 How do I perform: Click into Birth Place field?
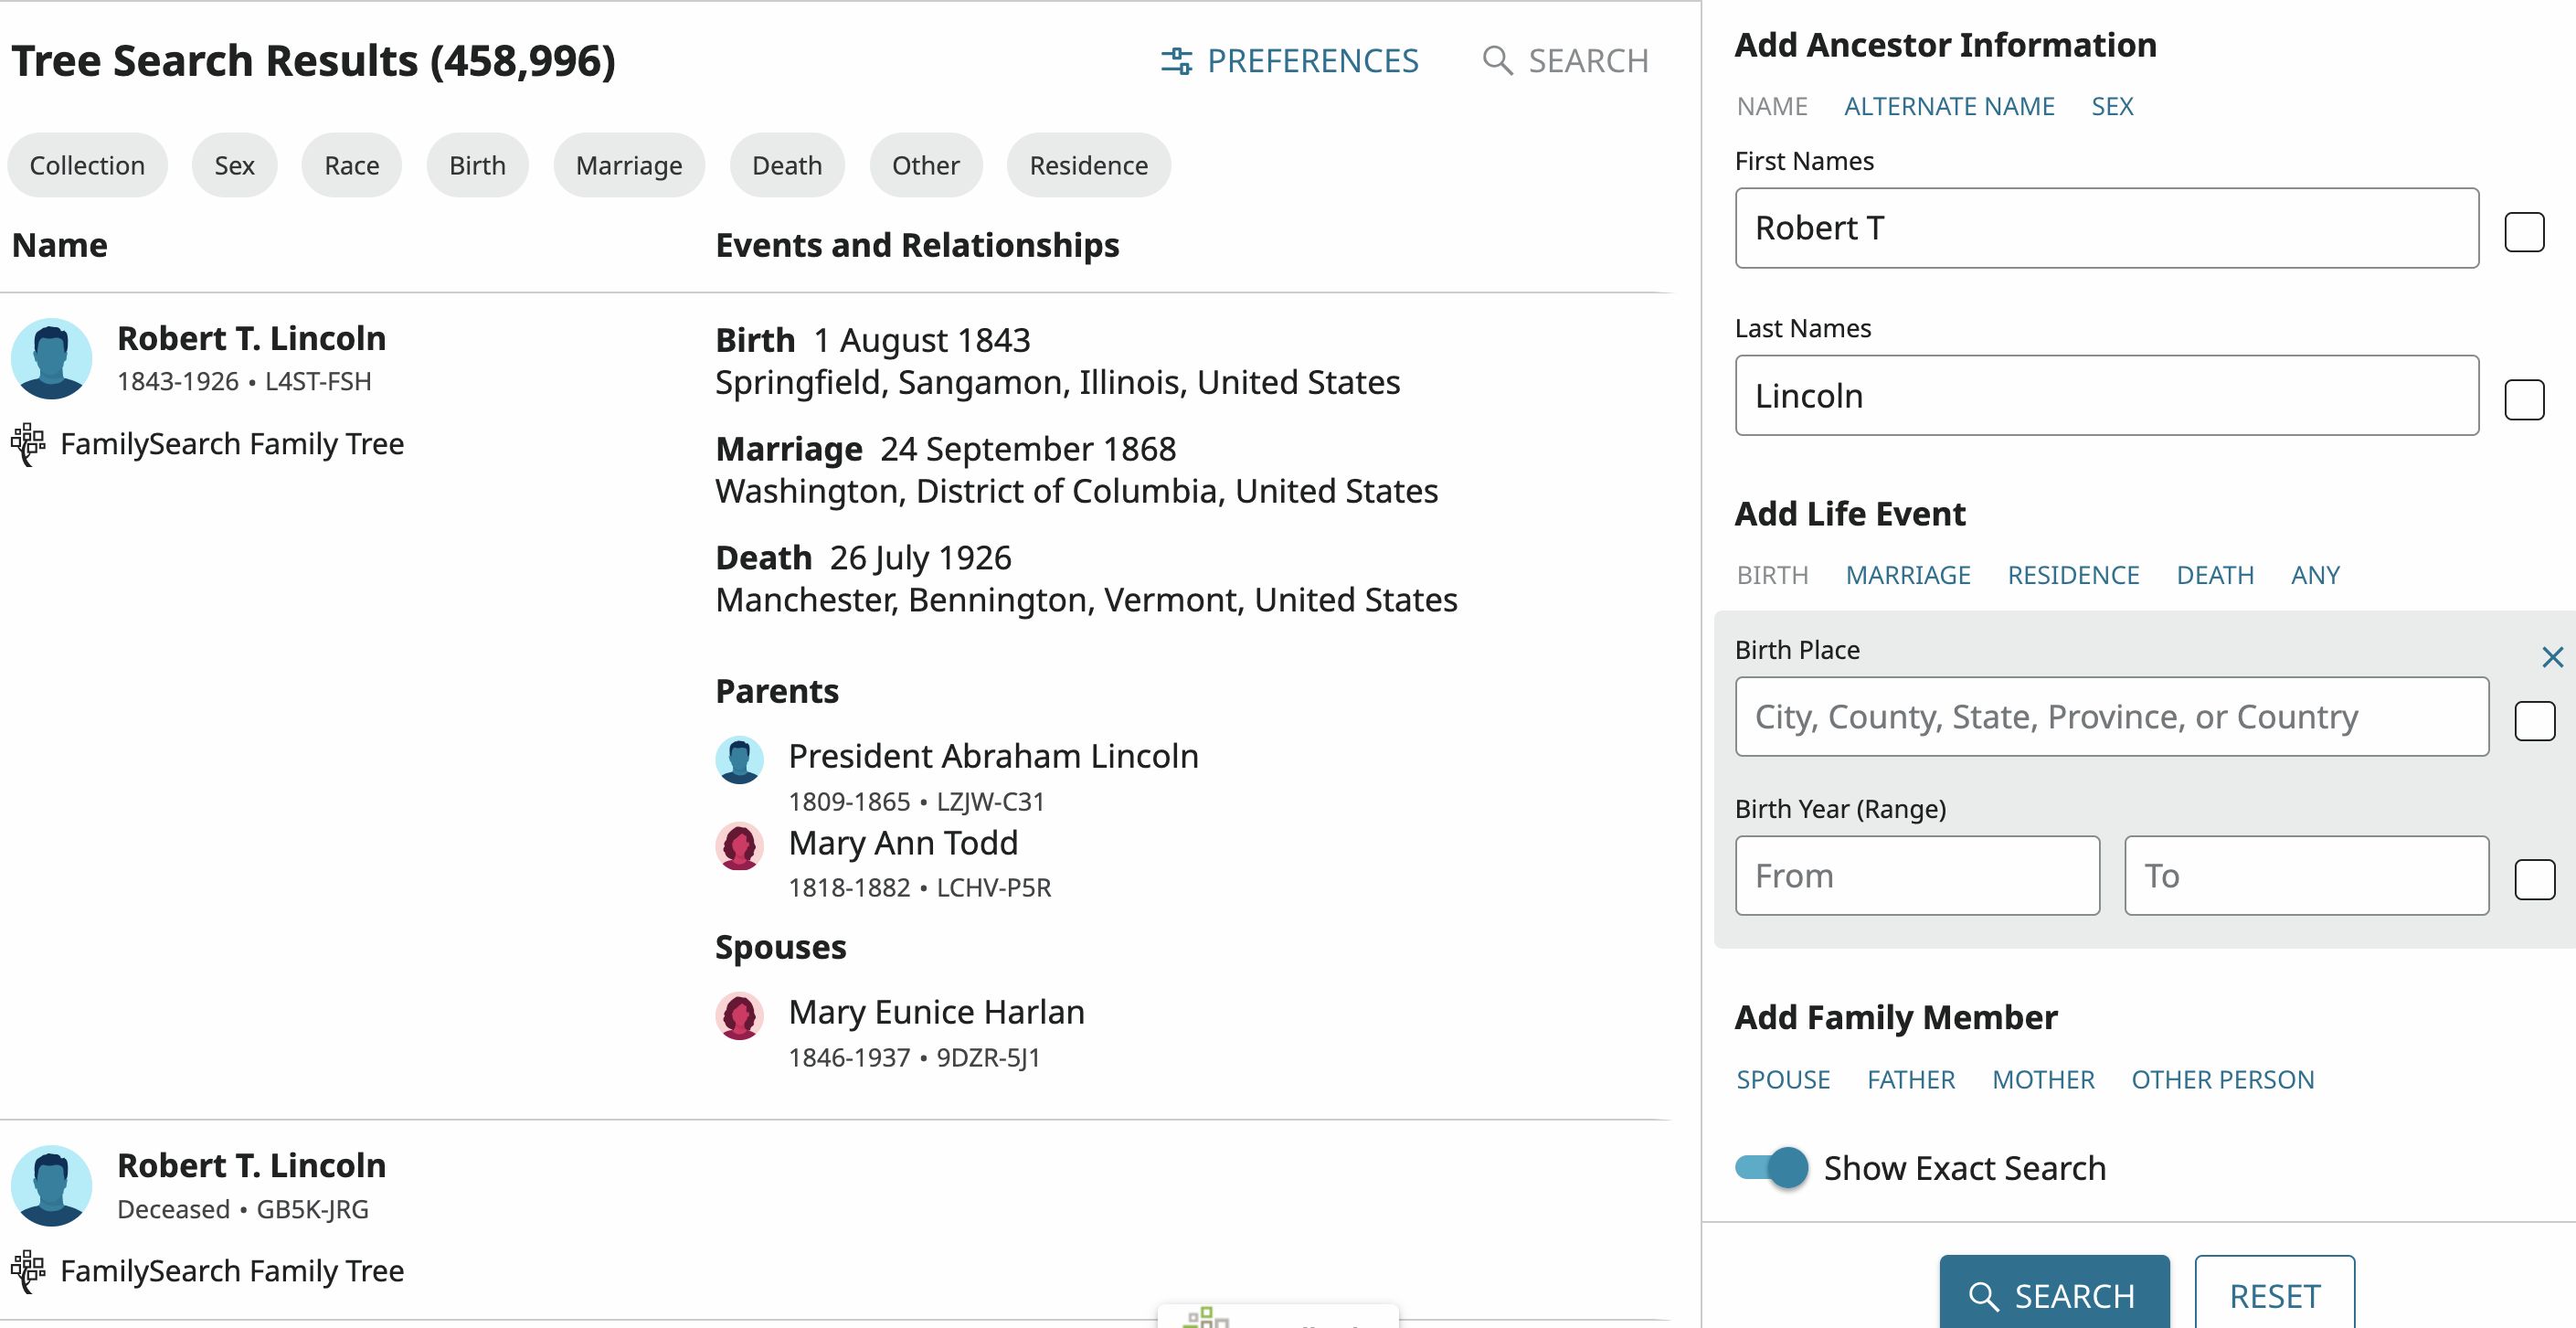[2112, 717]
